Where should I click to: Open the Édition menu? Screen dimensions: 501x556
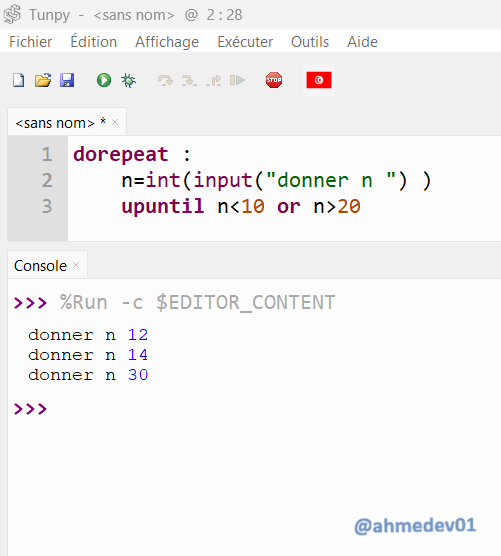94,41
